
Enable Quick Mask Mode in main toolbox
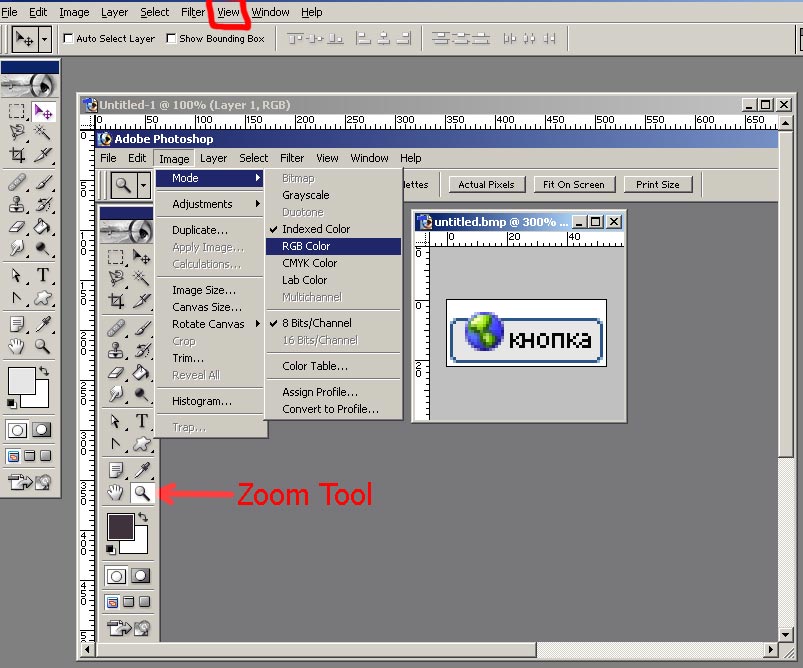tap(41, 430)
